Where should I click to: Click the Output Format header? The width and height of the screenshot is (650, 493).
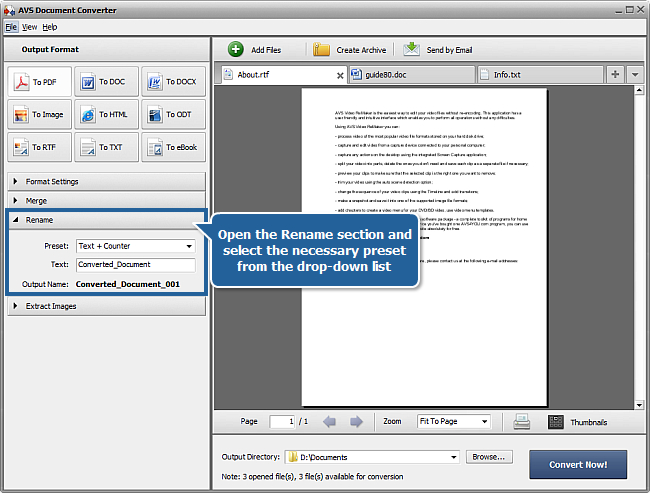[x=50, y=49]
